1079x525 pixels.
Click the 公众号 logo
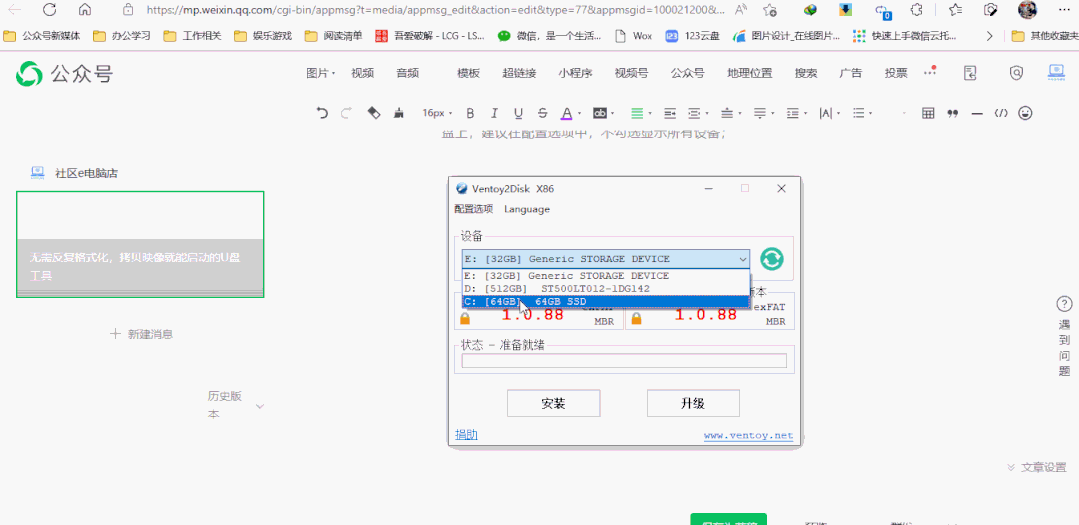tap(65, 74)
